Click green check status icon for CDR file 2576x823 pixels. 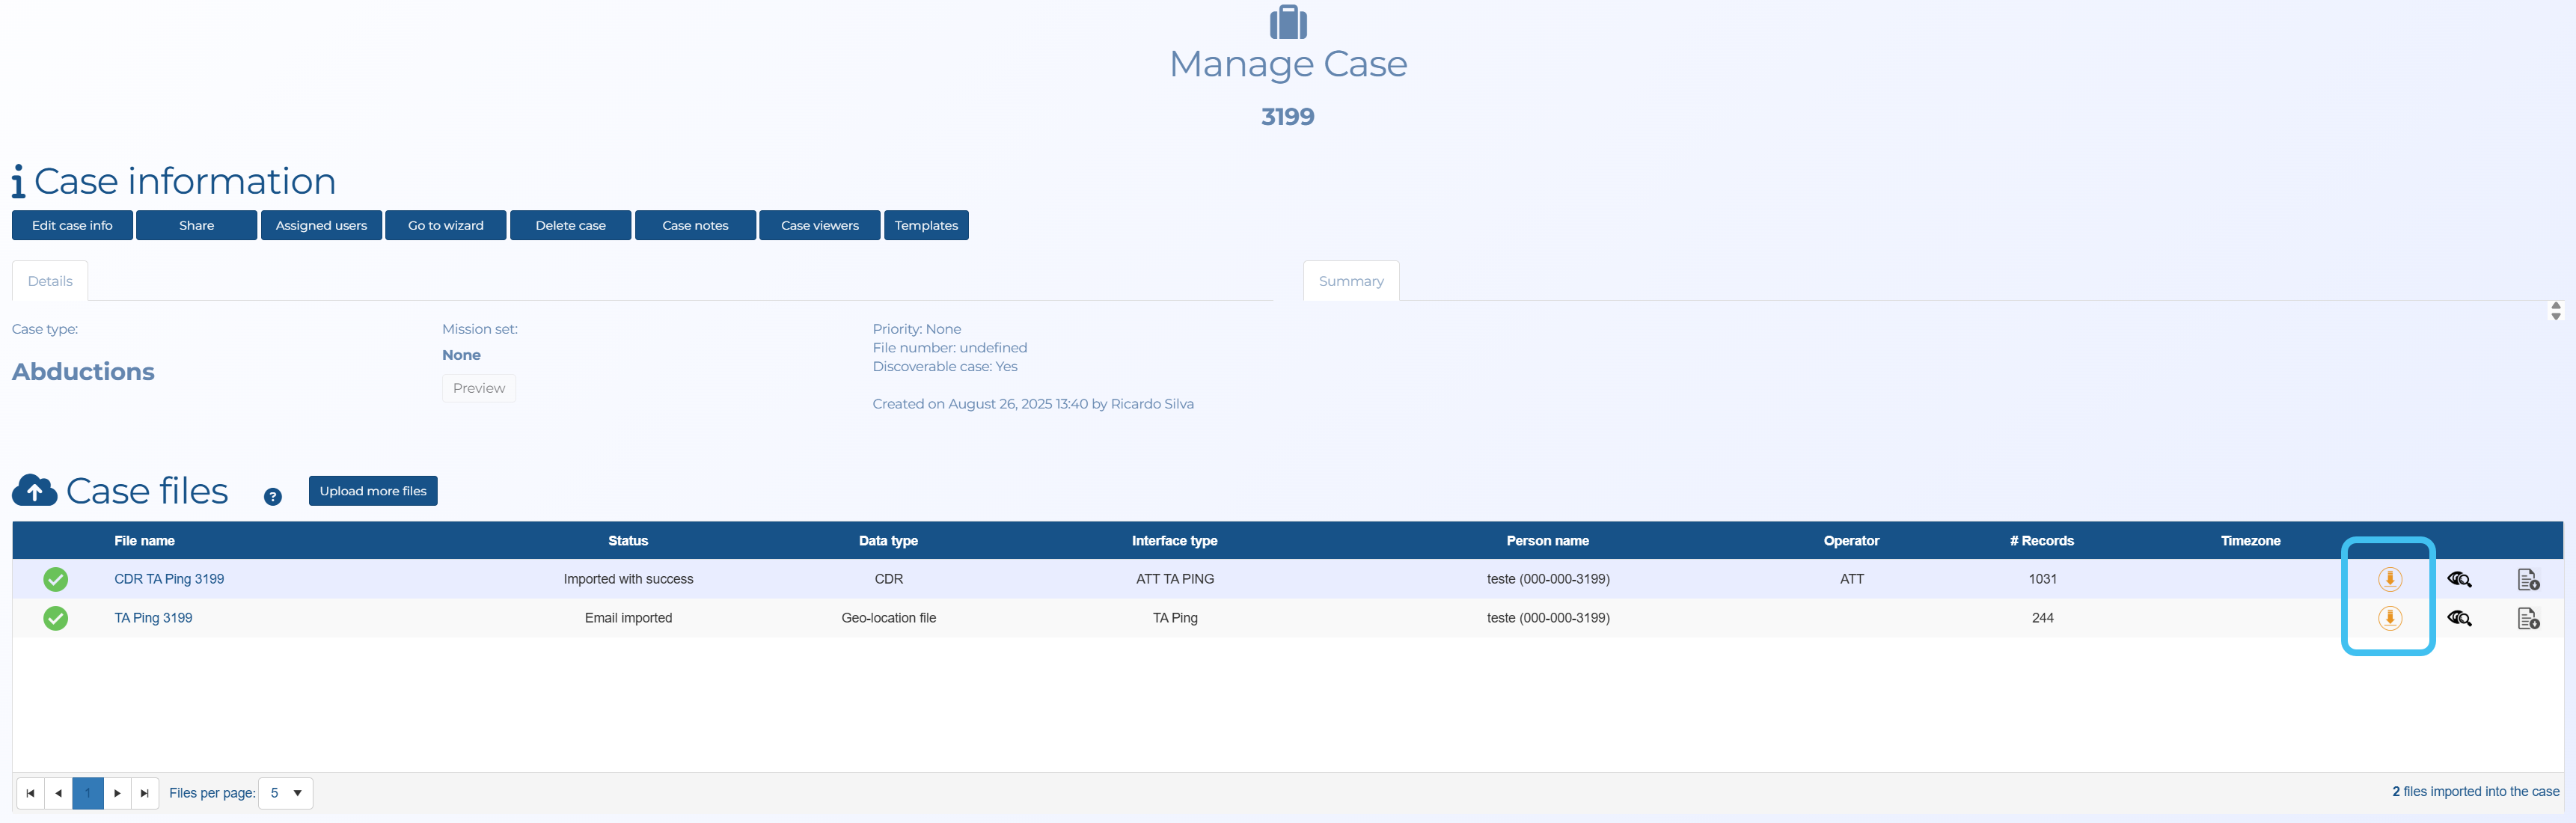tap(56, 579)
